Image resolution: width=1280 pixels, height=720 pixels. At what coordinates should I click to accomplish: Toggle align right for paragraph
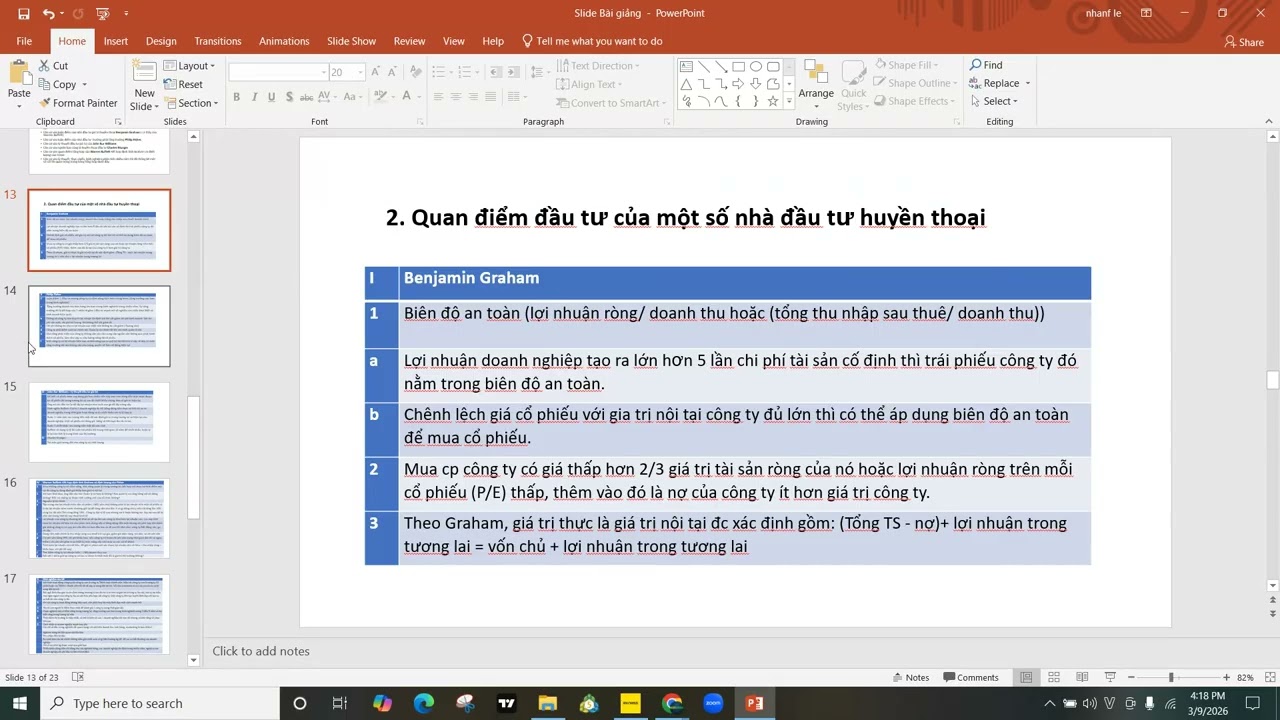pyautogui.click(x=472, y=97)
